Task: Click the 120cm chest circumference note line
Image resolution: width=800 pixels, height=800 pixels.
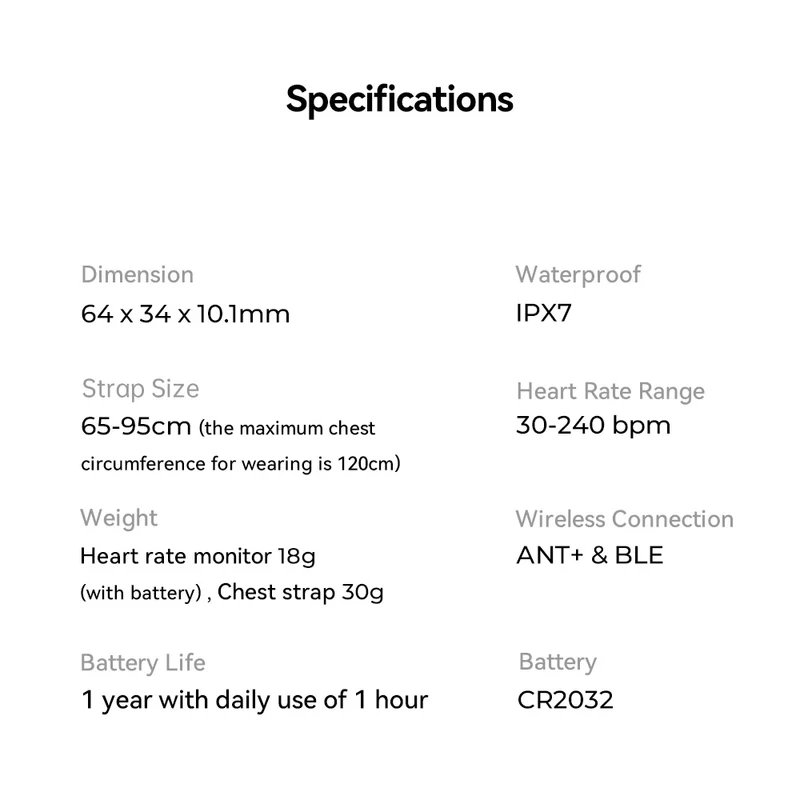Action: pyautogui.click(x=240, y=464)
